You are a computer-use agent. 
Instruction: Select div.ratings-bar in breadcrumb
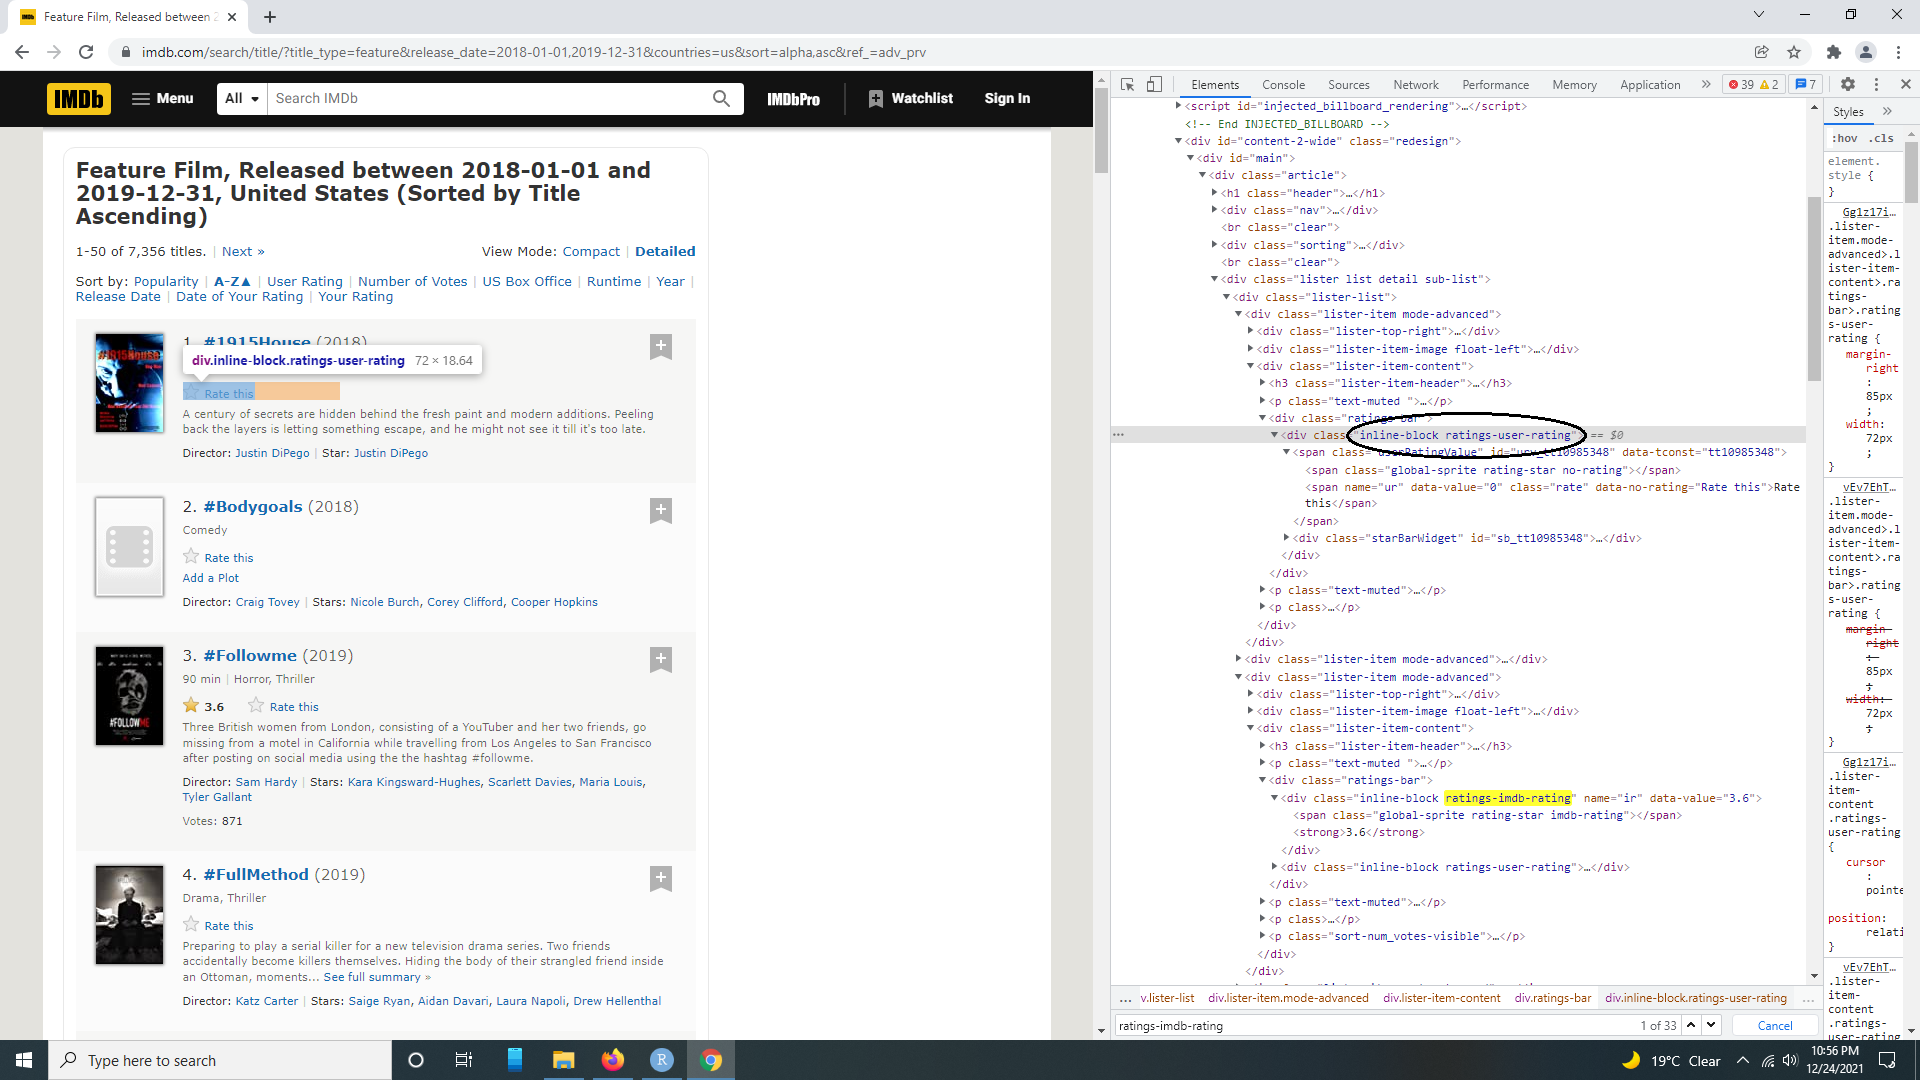tap(1552, 998)
